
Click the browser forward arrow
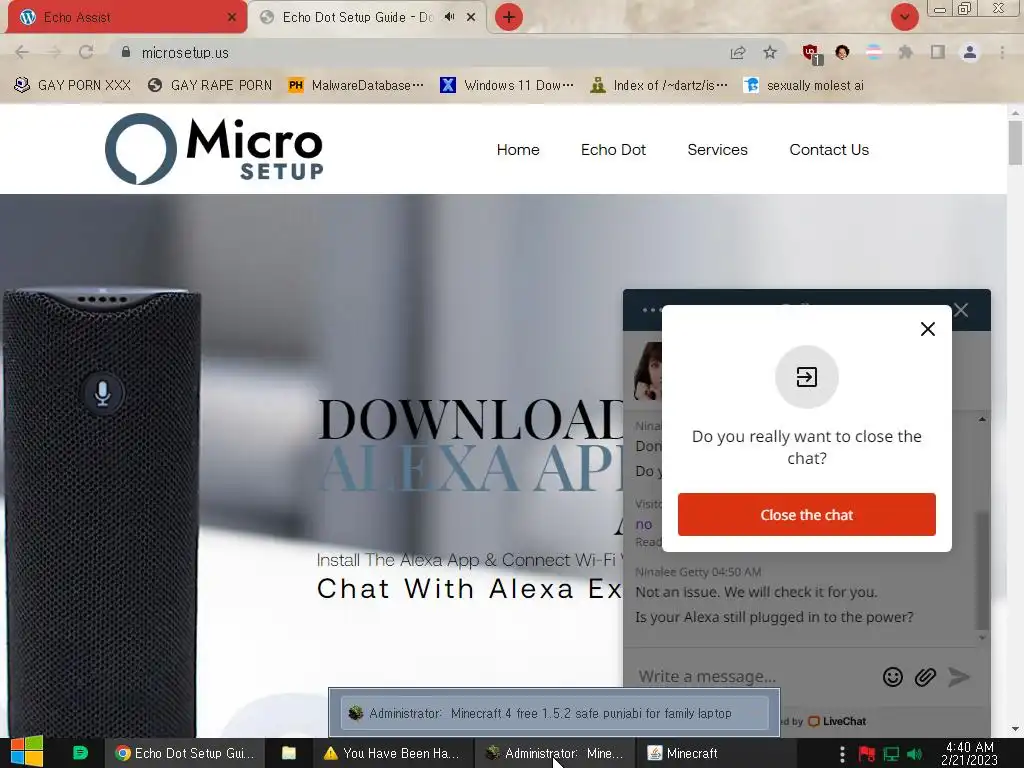pos(54,52)
